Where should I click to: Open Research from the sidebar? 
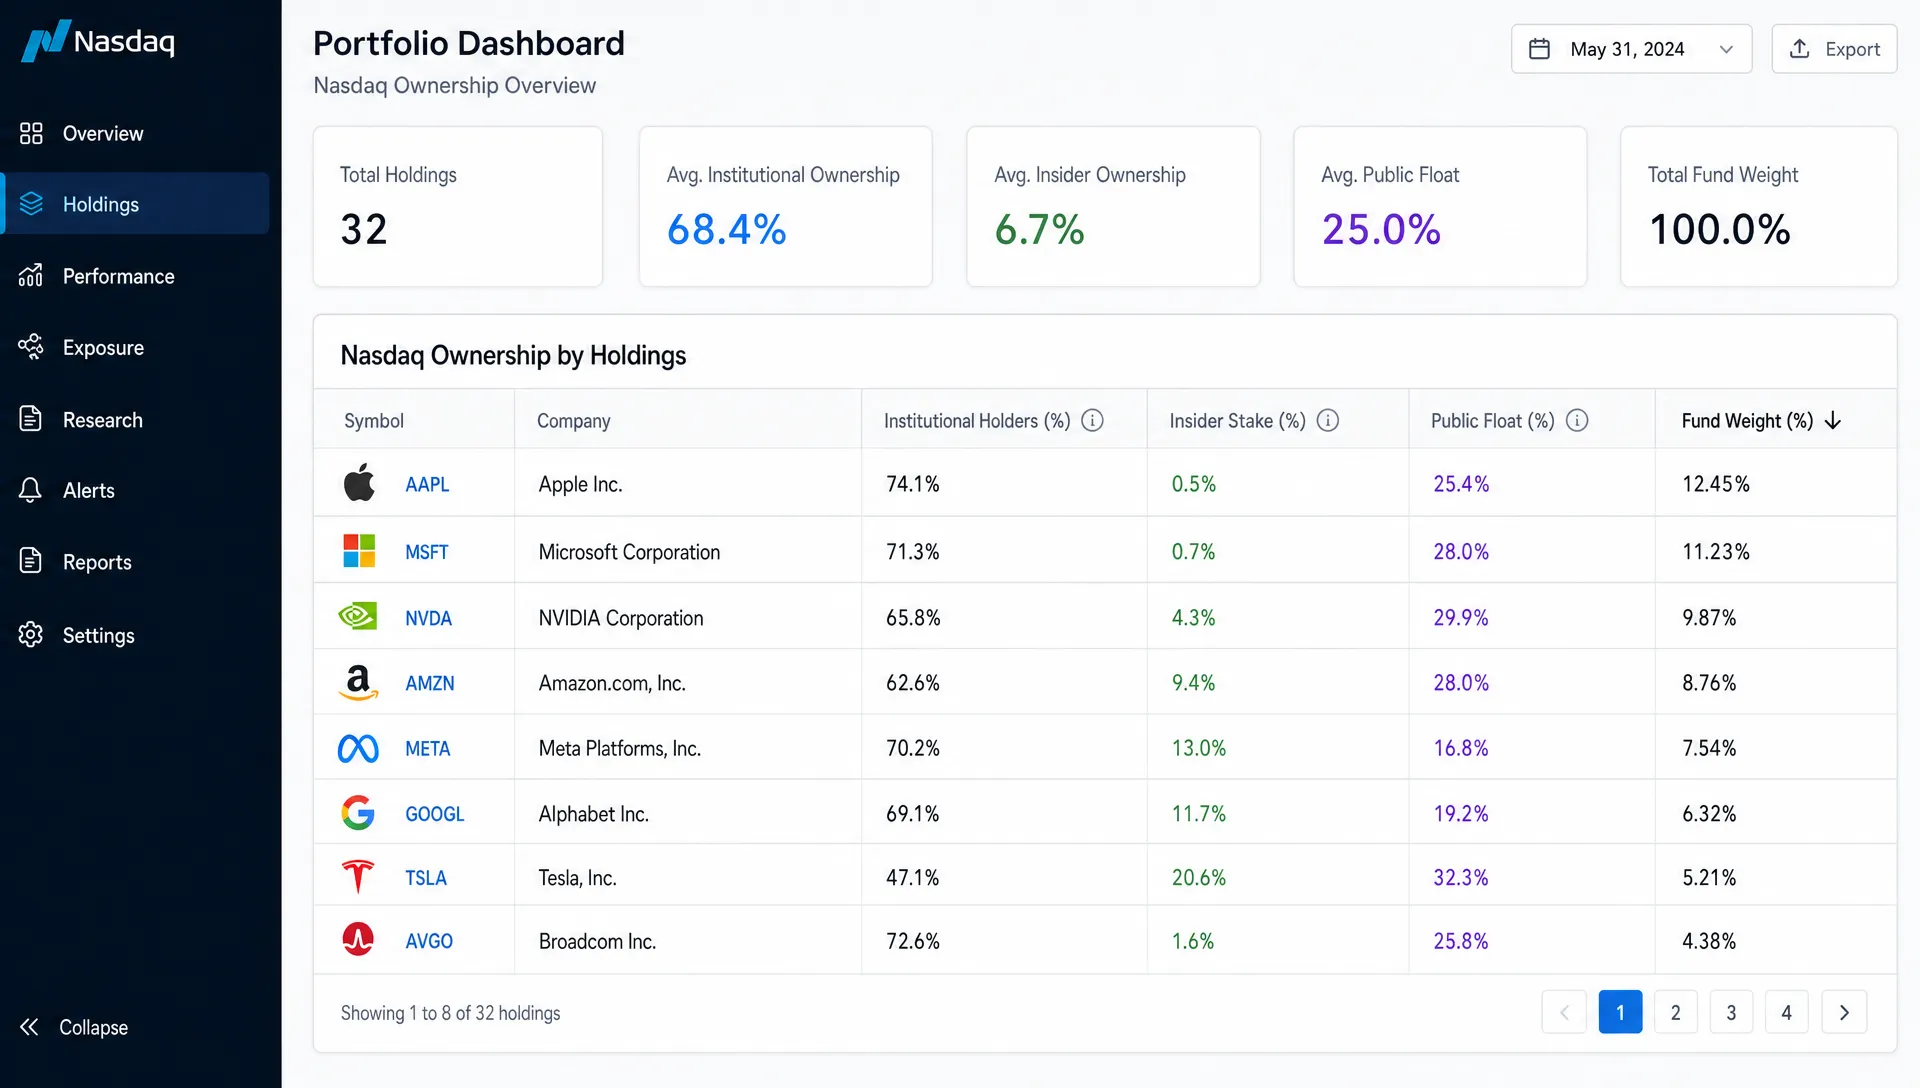135,420
